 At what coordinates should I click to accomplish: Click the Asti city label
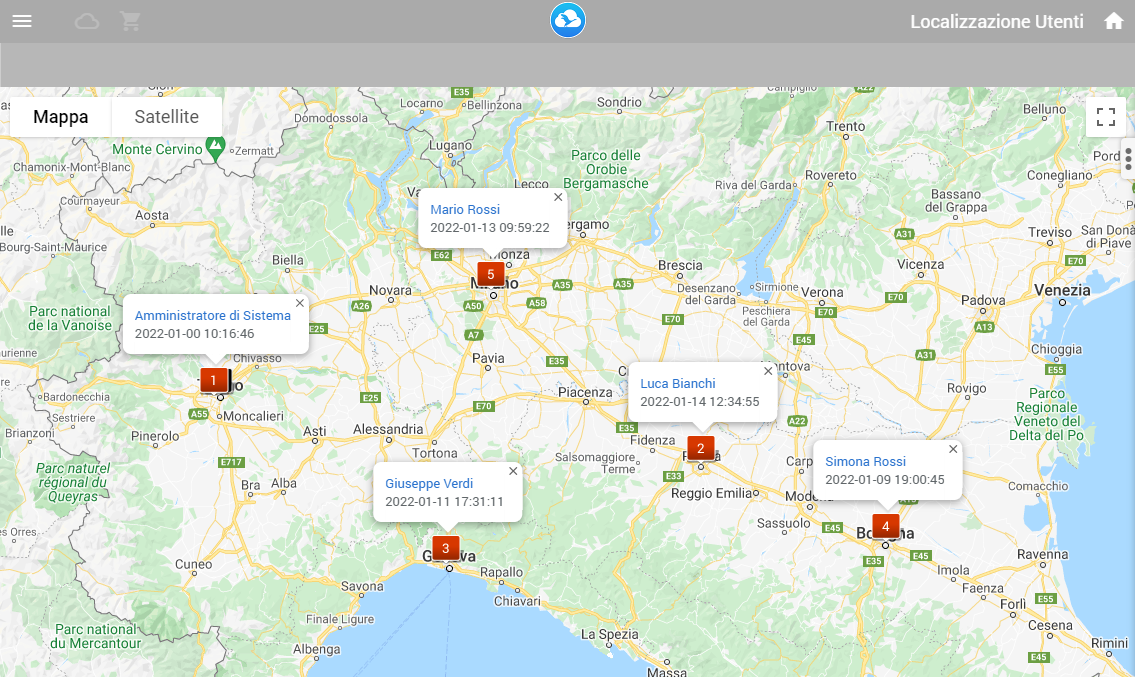click(315, 430)
